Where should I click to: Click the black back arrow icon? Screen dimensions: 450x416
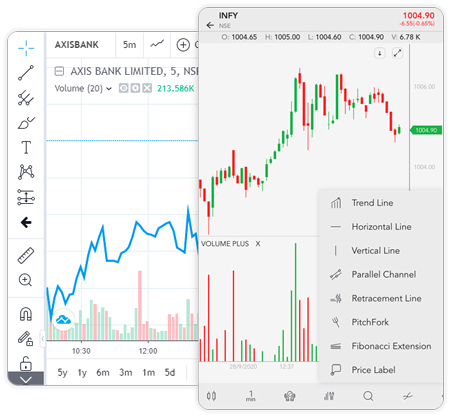click(26, 222)
